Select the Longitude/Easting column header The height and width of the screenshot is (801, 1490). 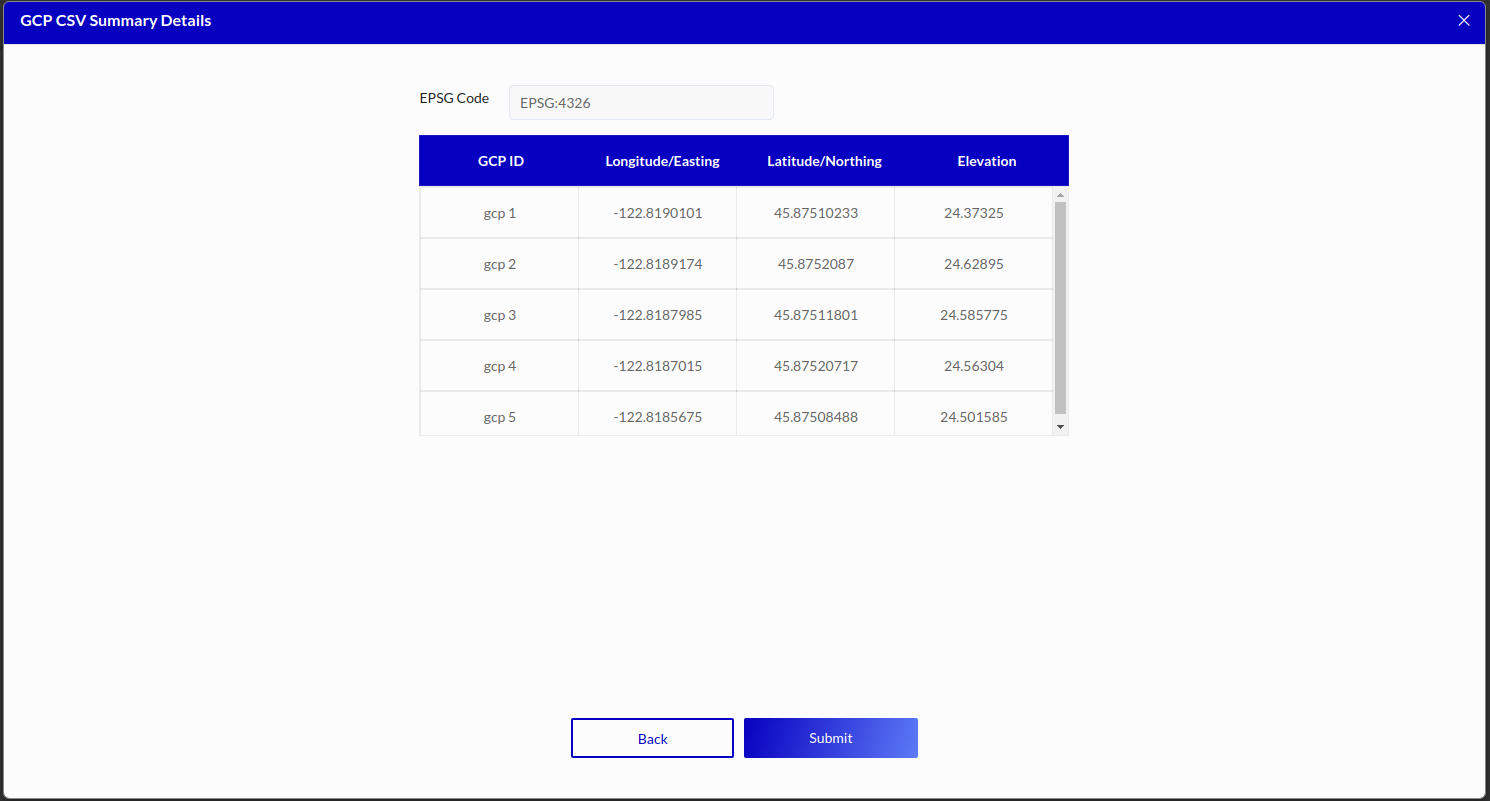(x=662, y=161)
